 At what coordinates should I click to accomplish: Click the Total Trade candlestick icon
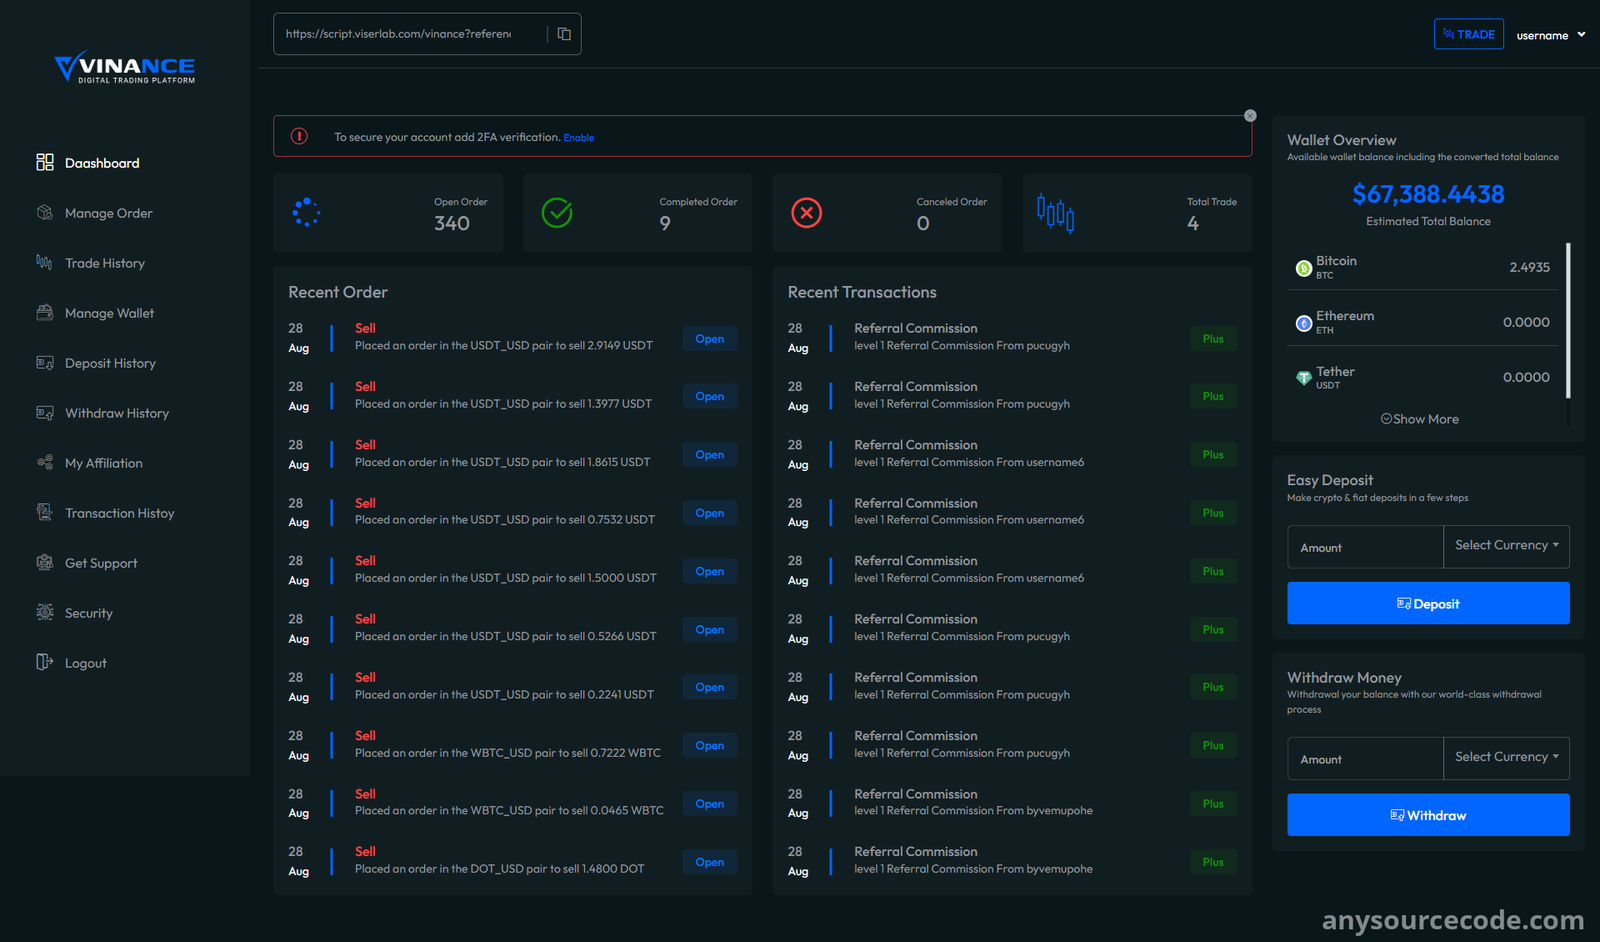coord(1056,212)
